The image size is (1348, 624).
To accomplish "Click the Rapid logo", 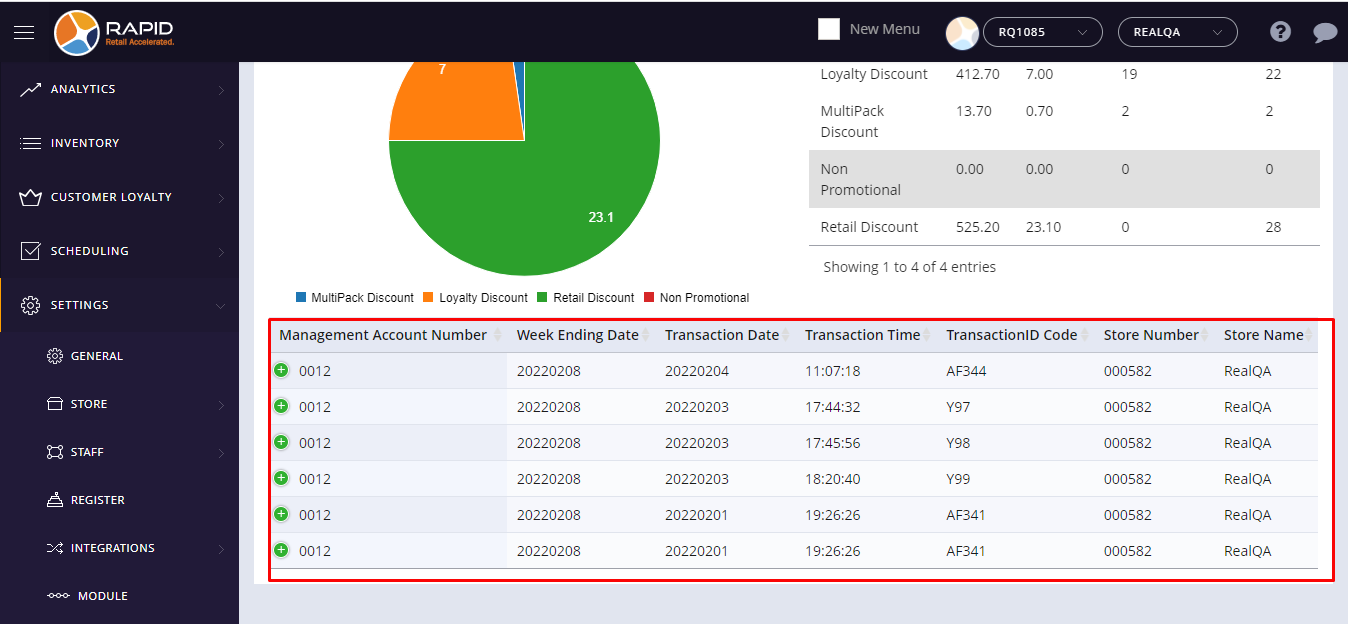I will (x=115, y=32).
